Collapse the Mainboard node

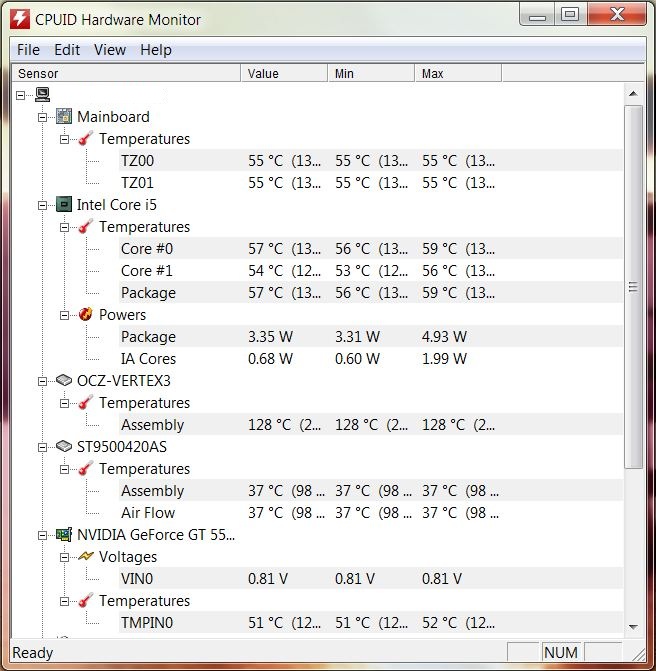point(42,117)
